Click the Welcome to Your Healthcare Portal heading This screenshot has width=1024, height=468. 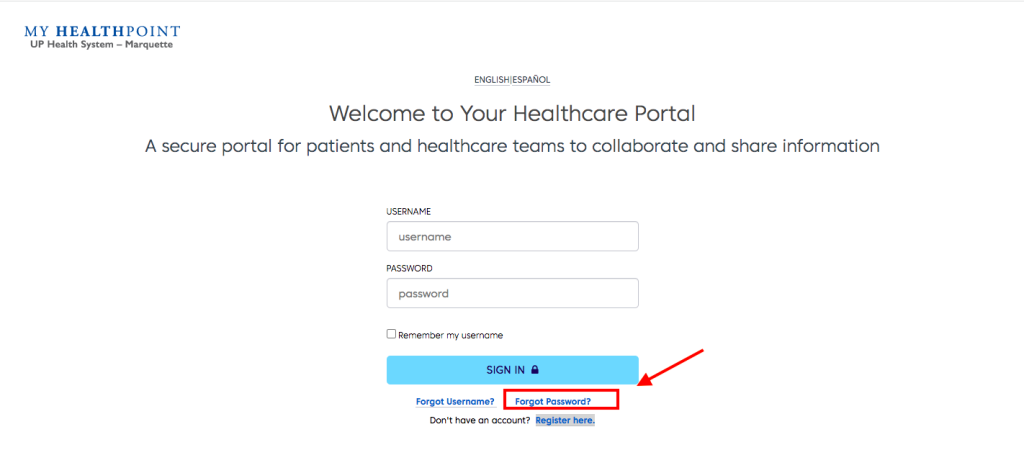pyautogui.click(x=512, y=114)
